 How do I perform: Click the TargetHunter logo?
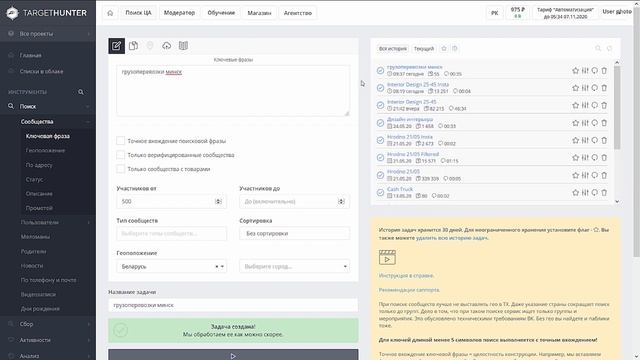pyautogui.click(x=47, y=13)
